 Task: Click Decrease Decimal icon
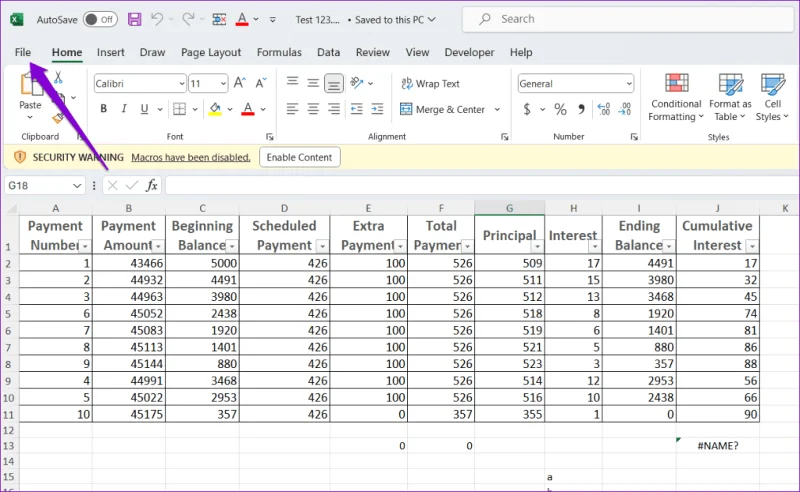pyautogui.click(x=625, y=109)
